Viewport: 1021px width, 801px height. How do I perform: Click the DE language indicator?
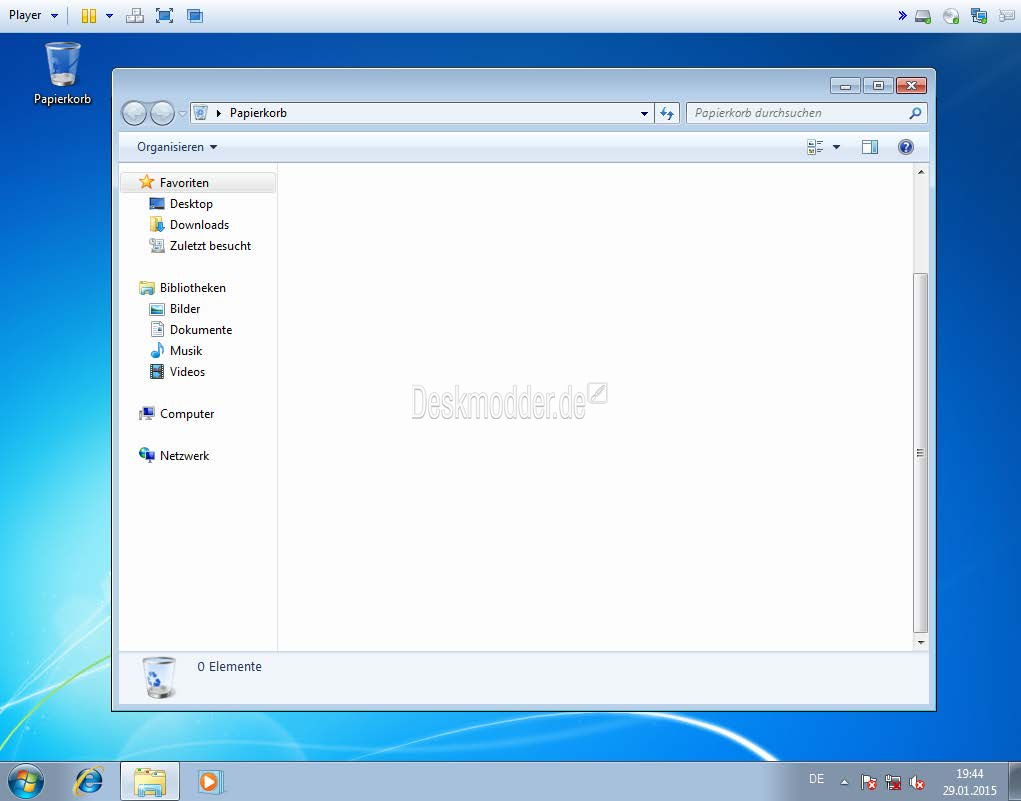point(816,779)
